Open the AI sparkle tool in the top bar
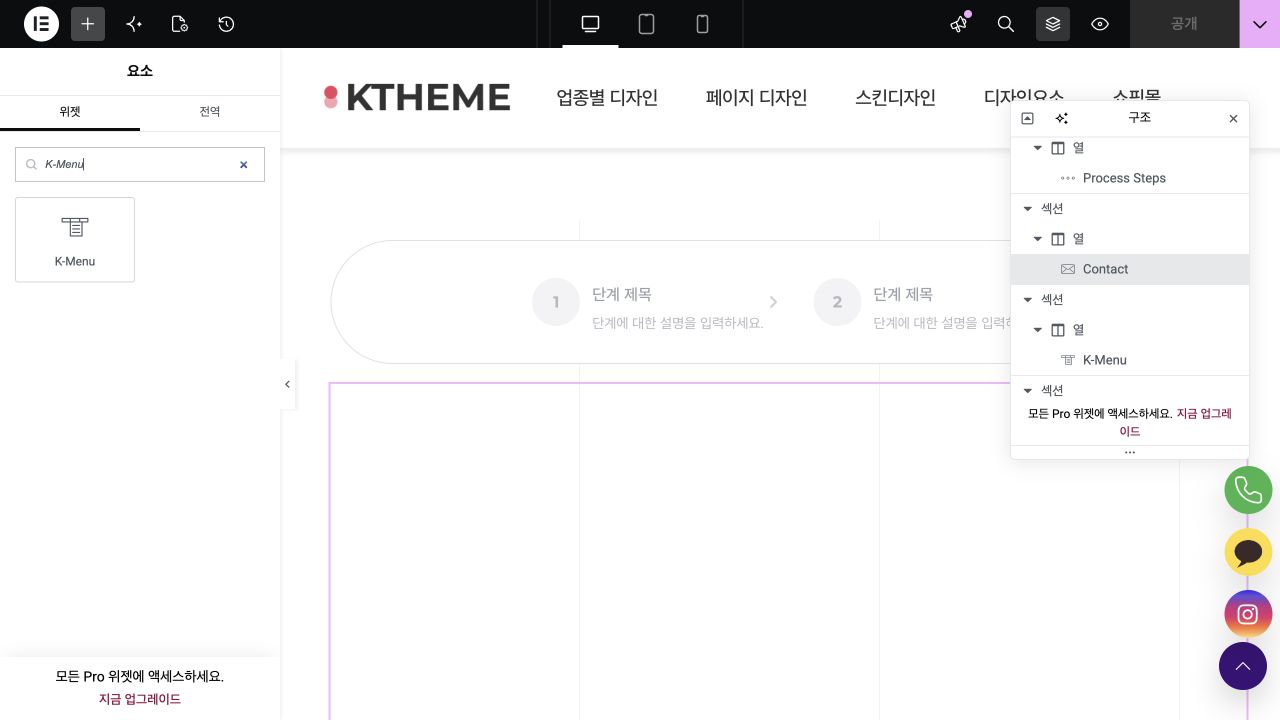Image resolution: width=1280 pixels, height=720 pixels. click(134, 24)
